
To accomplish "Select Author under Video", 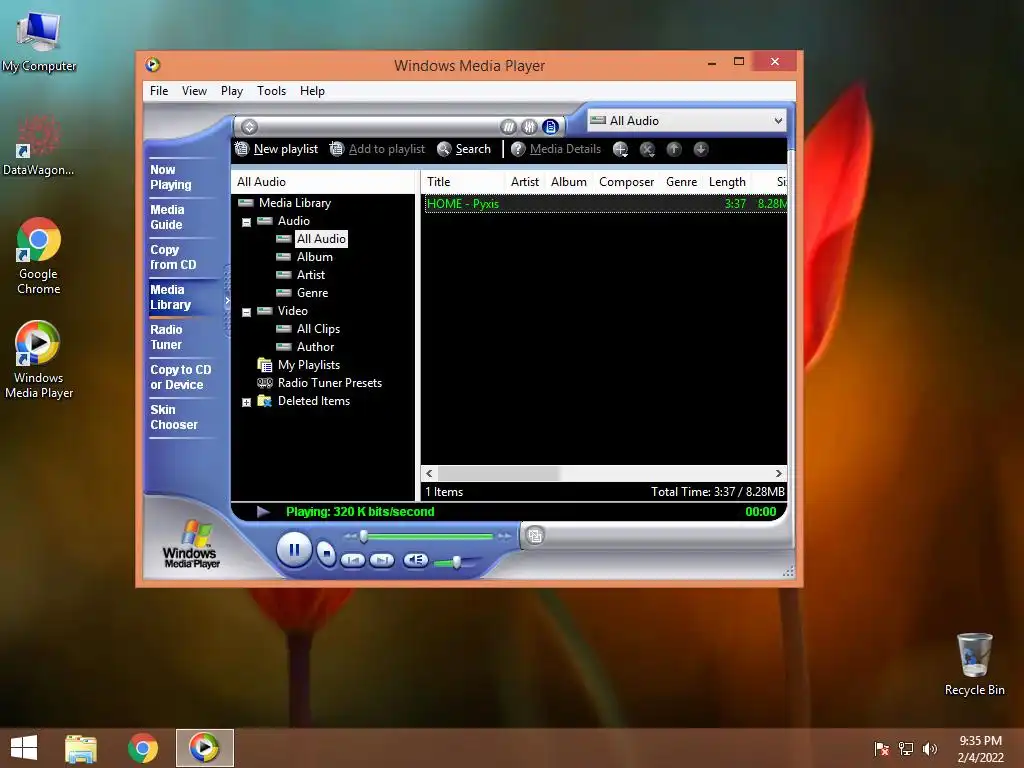I will coord(315,347).
